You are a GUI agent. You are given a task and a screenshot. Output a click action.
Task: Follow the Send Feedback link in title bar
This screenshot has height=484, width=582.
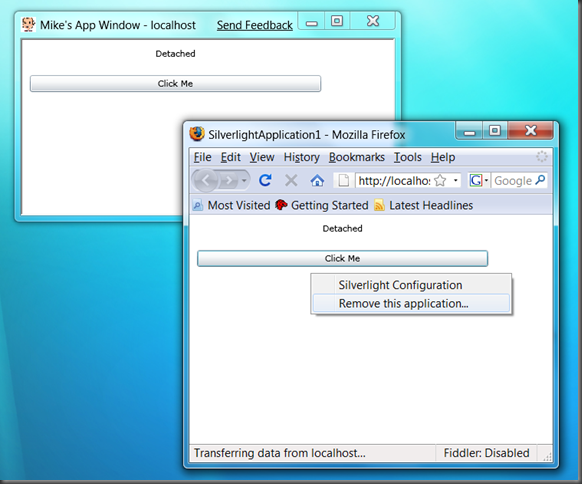(255, 25)
